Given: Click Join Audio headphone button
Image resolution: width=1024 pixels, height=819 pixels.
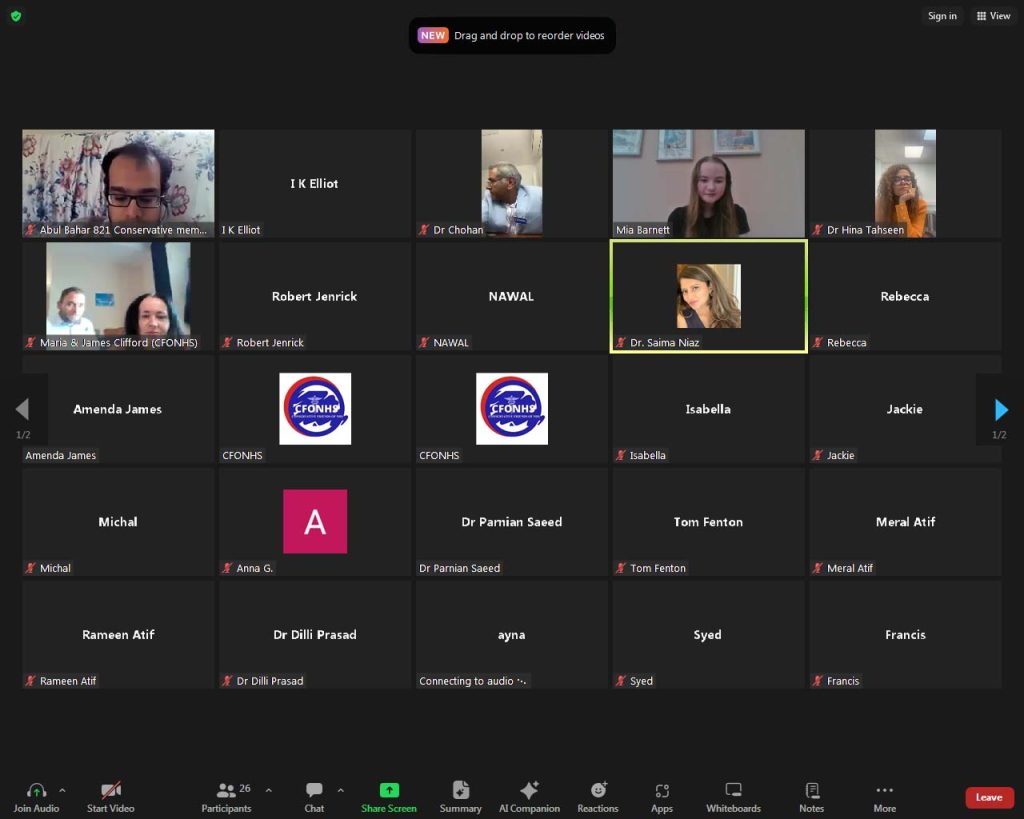Looking at the screenshot, I should click(36, 796).
